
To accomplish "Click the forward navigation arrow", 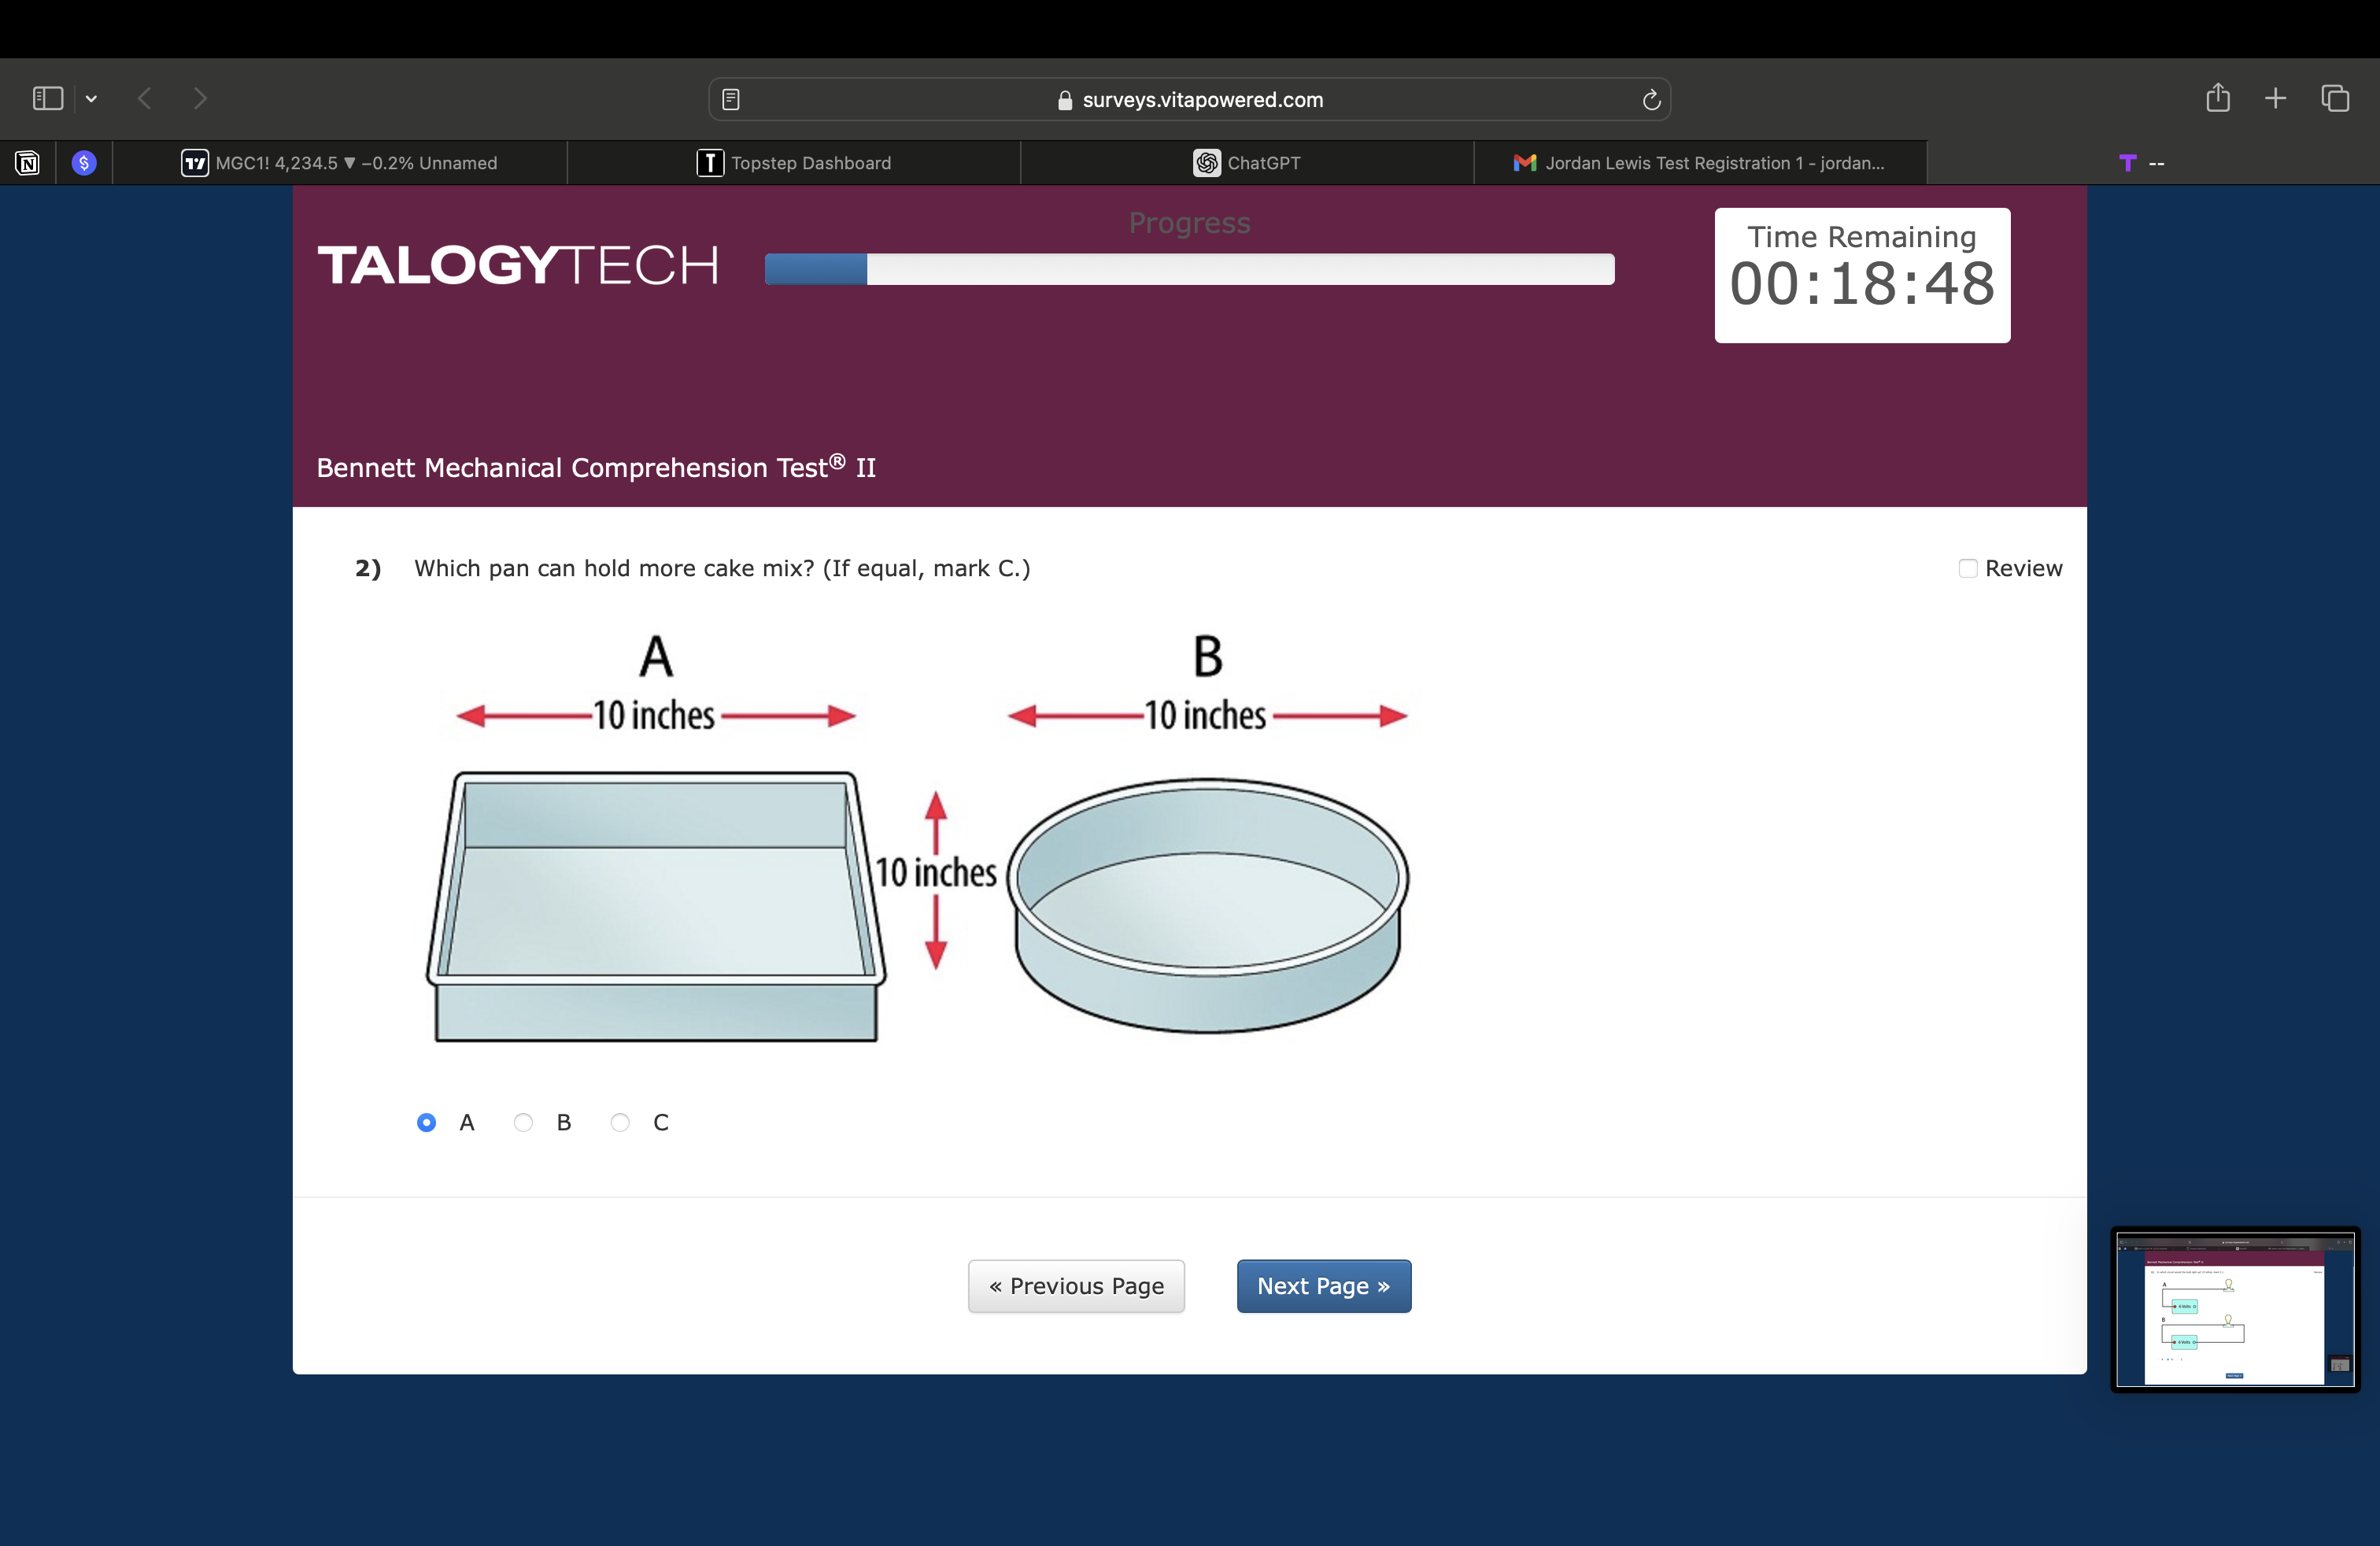I will 200,98.
